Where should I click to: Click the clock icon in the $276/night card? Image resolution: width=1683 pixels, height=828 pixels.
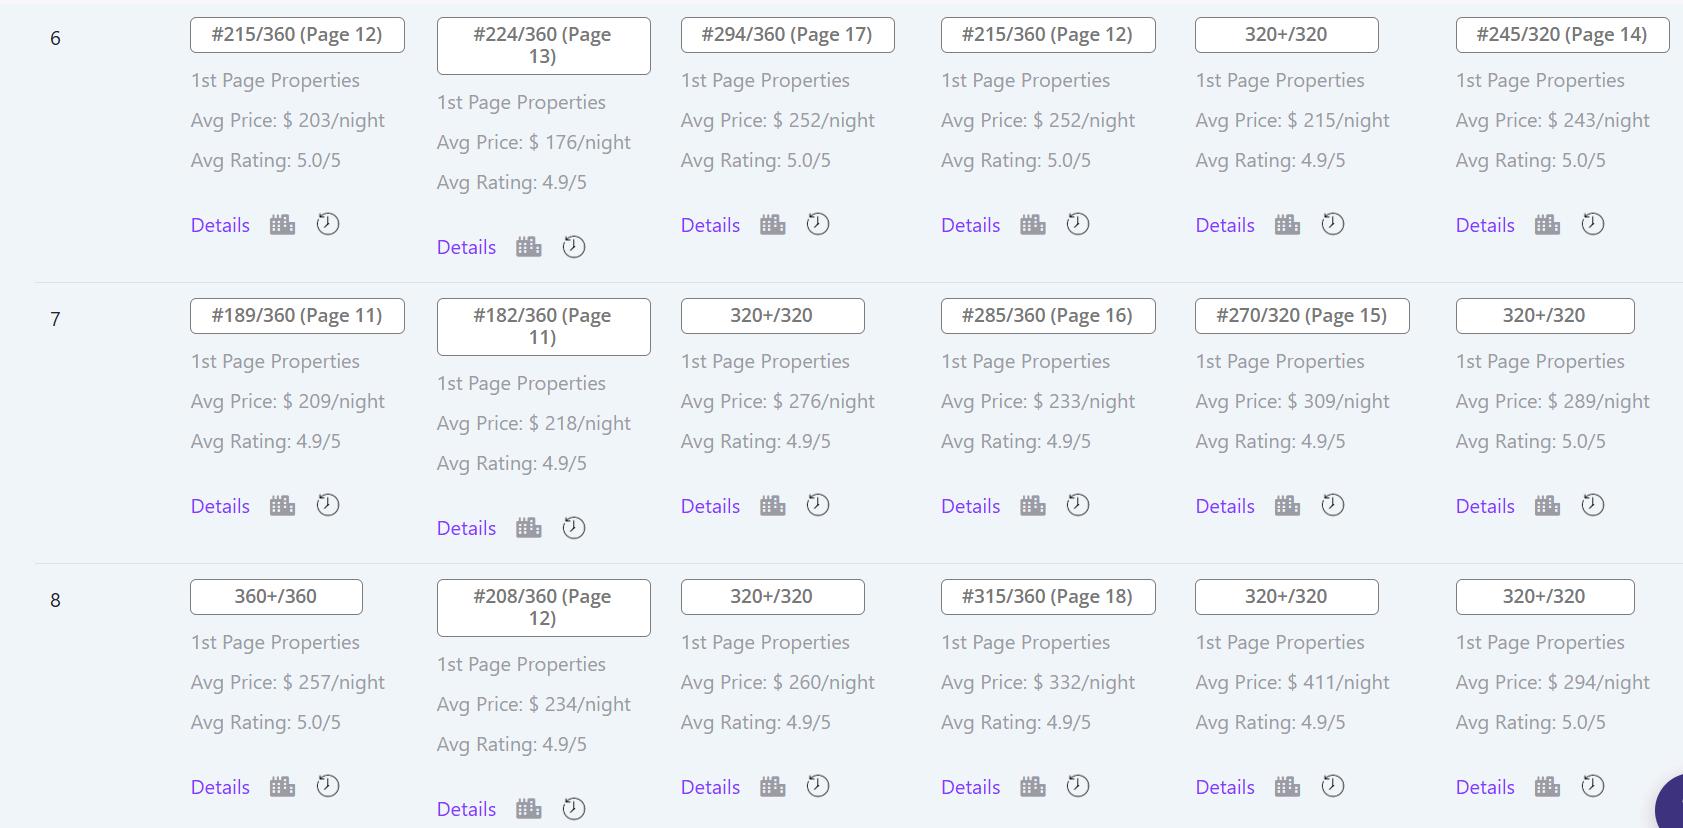(818, 505)
